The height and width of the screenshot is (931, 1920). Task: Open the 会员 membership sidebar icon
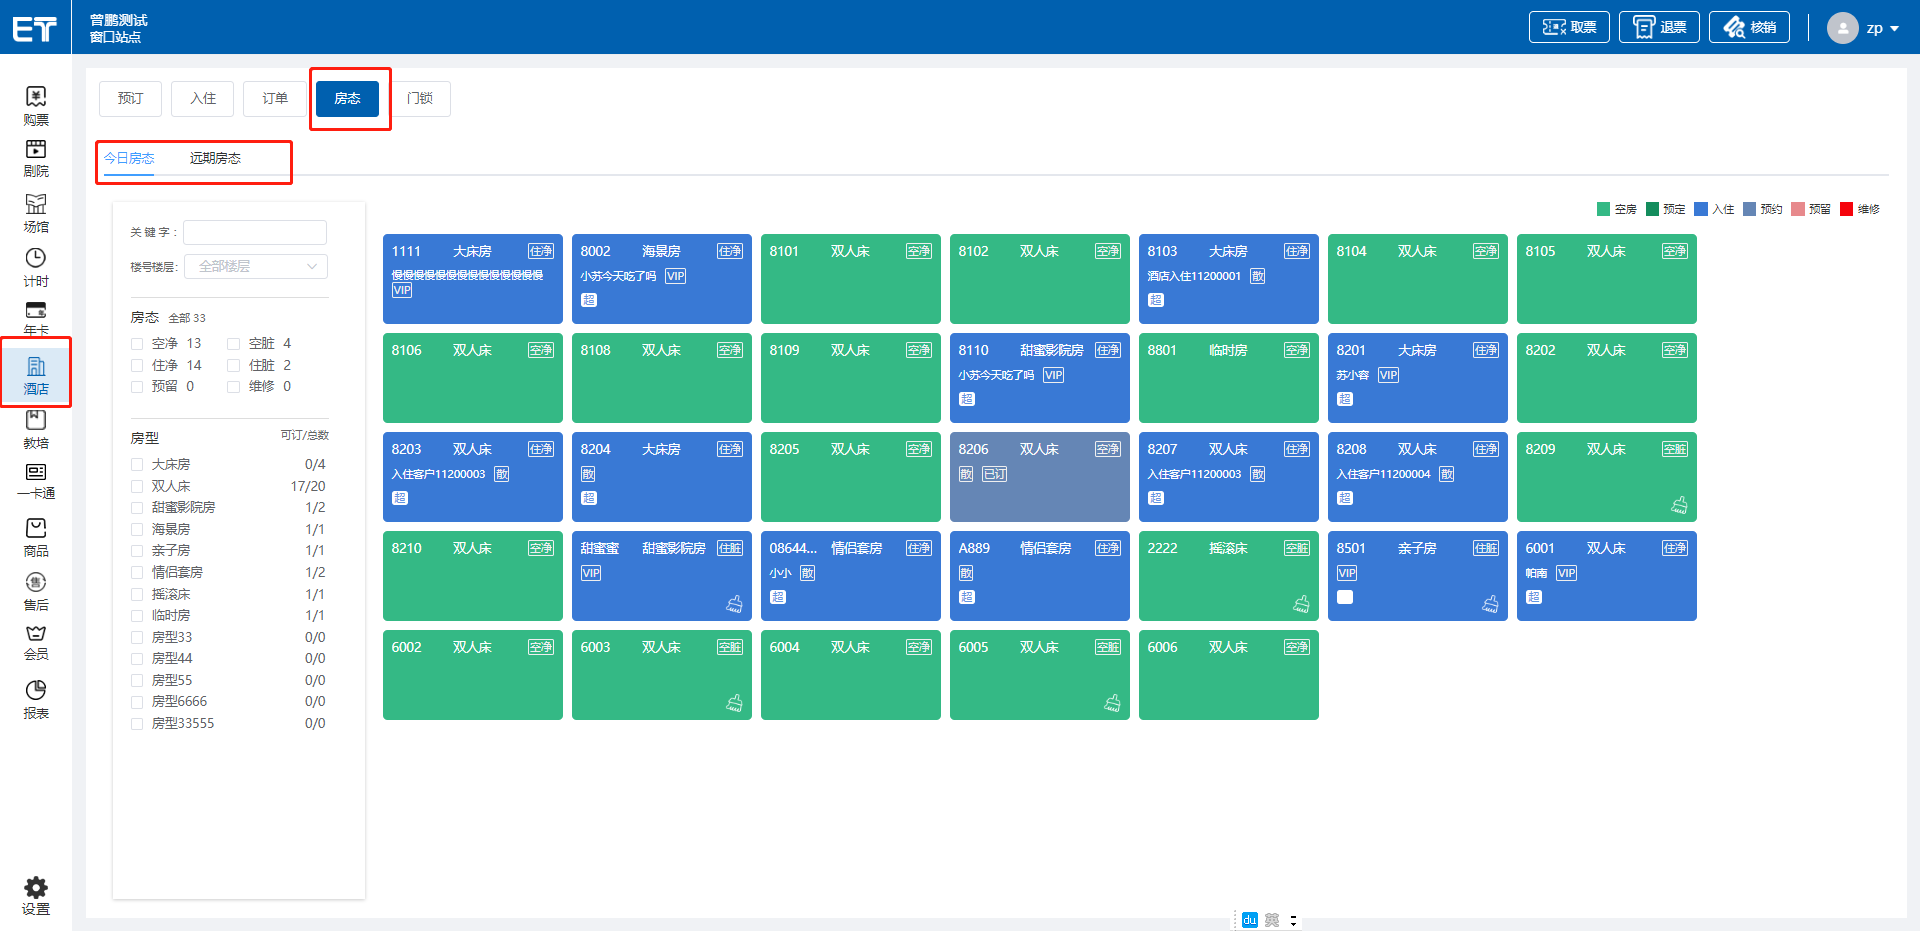click(36, 642)
